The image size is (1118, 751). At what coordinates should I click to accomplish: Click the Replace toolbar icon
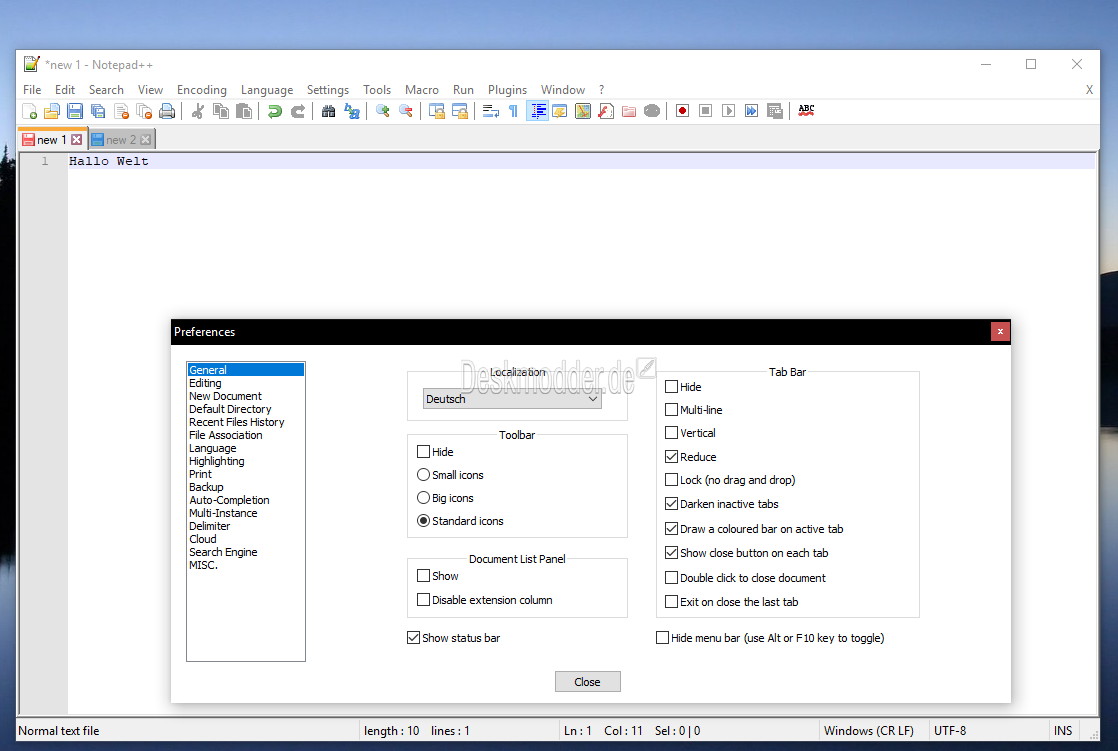pos(352,111)
